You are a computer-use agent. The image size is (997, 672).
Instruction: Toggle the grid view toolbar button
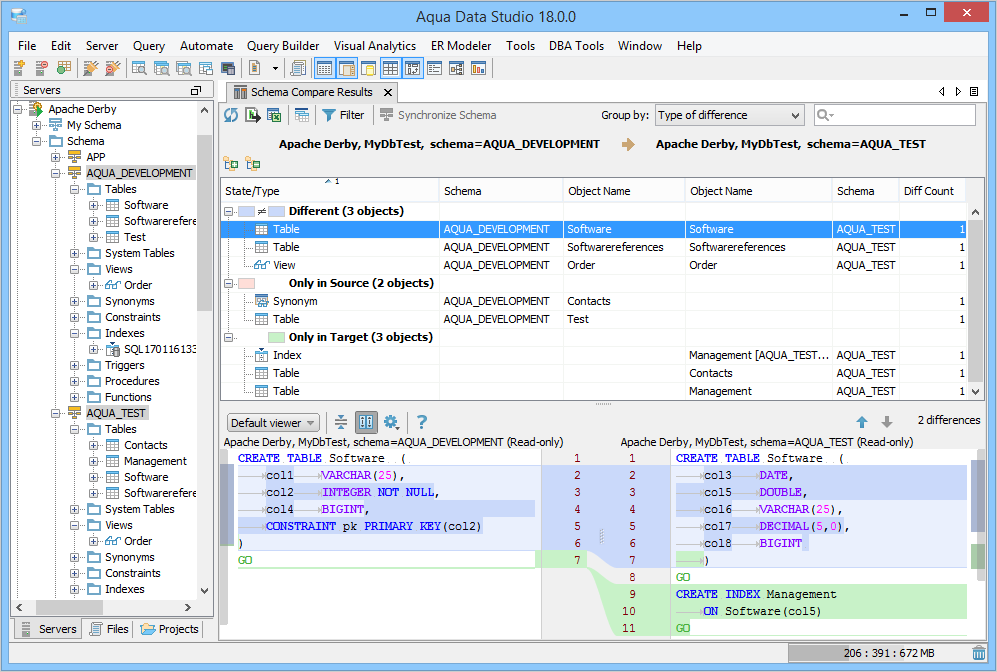click(390, 68)
